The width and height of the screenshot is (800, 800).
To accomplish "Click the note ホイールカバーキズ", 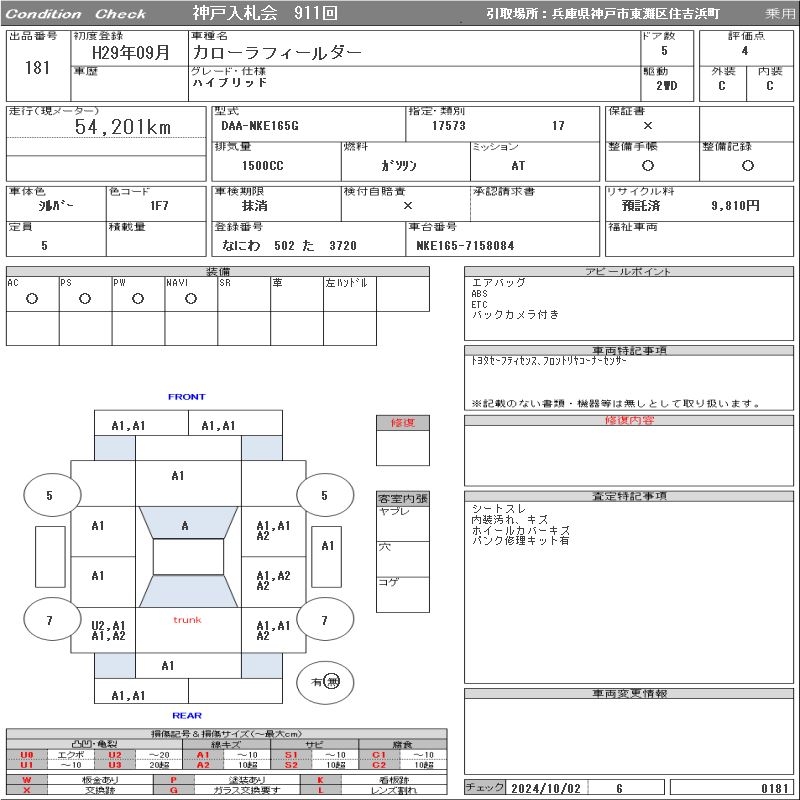I will [x=521, y=531].
